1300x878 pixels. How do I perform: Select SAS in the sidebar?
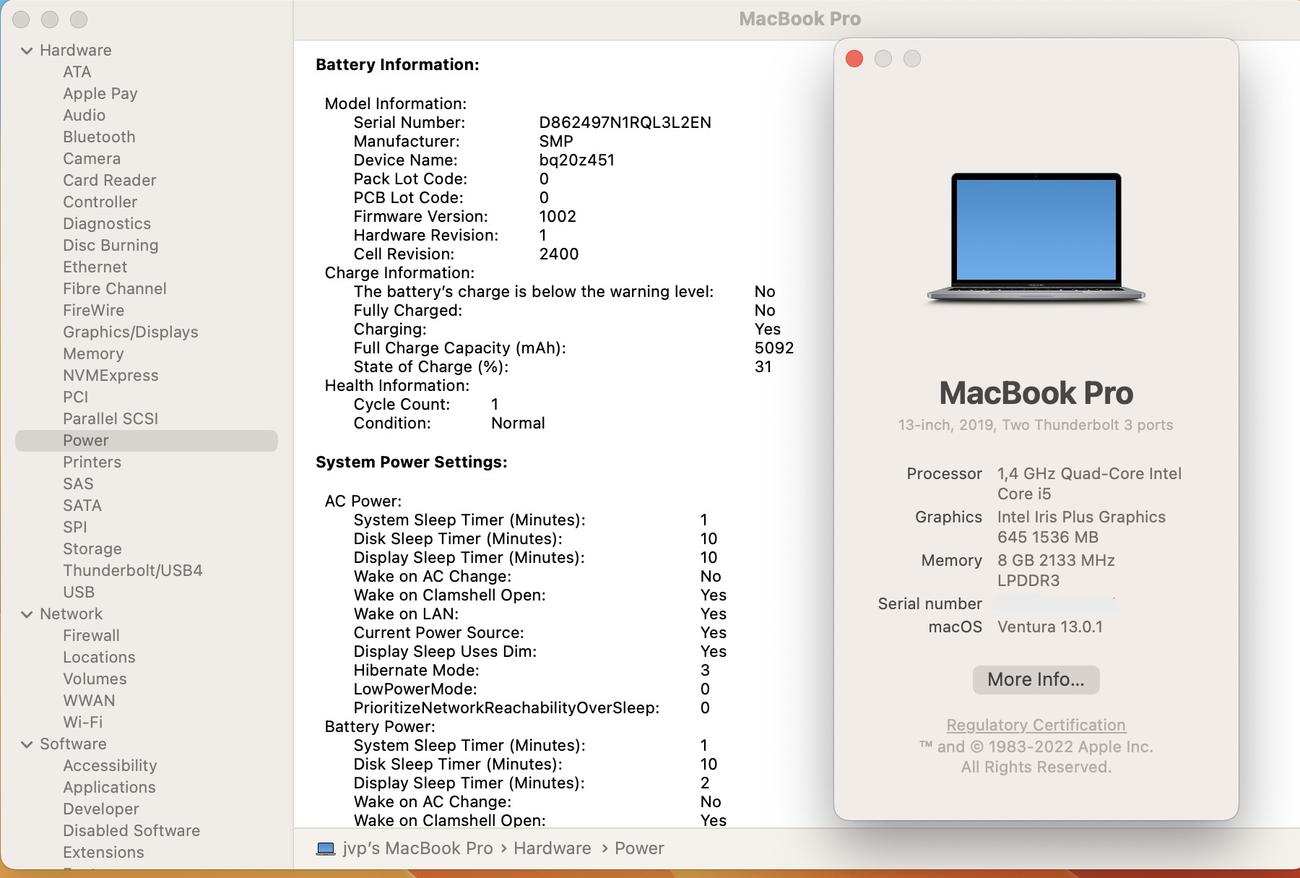[78, 484]
